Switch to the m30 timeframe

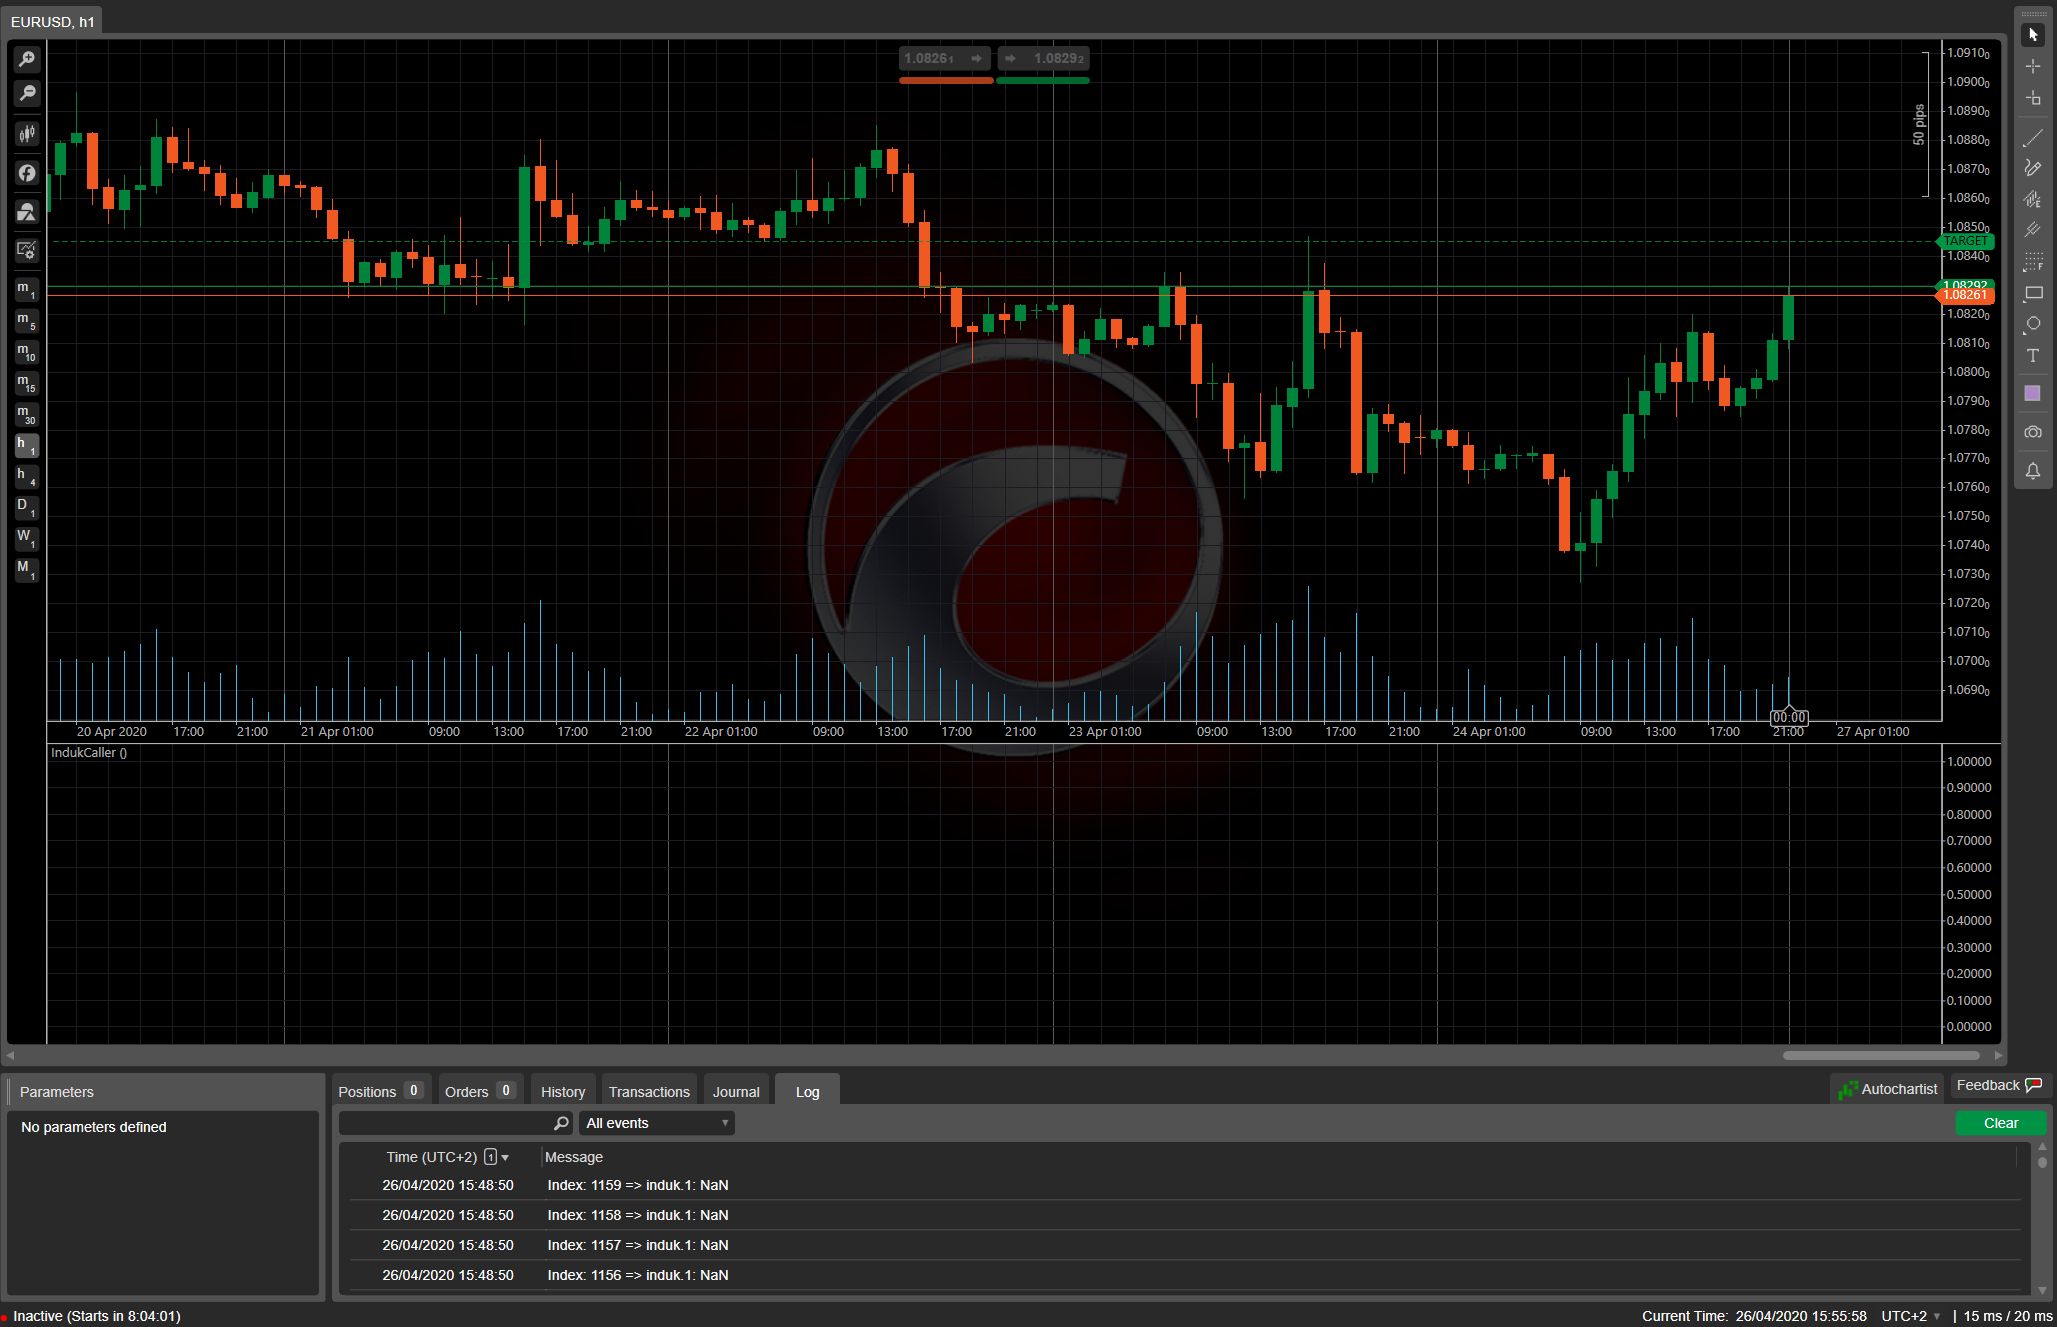(x=27, y=414)
